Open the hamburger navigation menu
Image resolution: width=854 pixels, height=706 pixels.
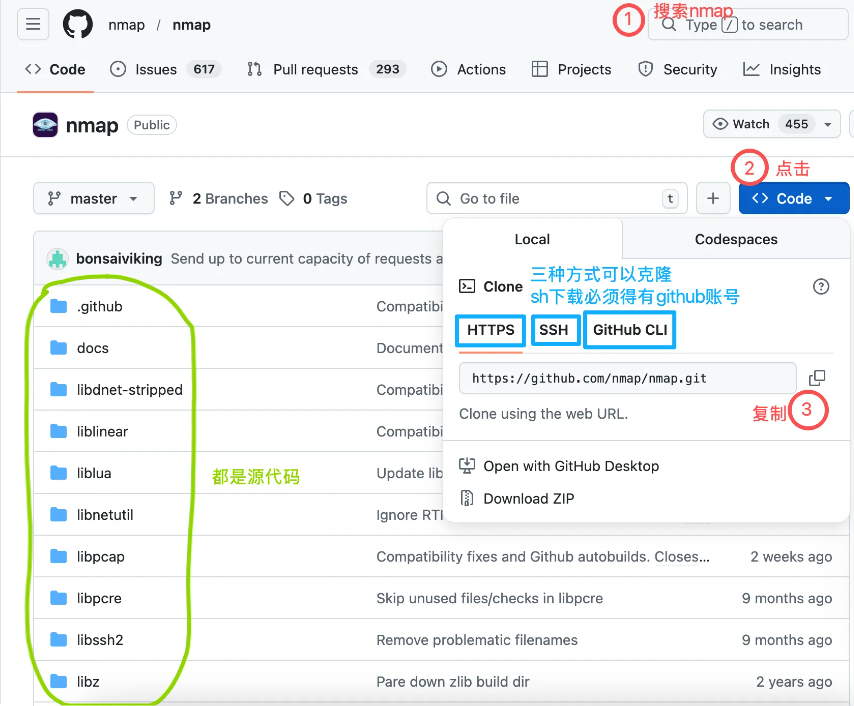[33, 25]
